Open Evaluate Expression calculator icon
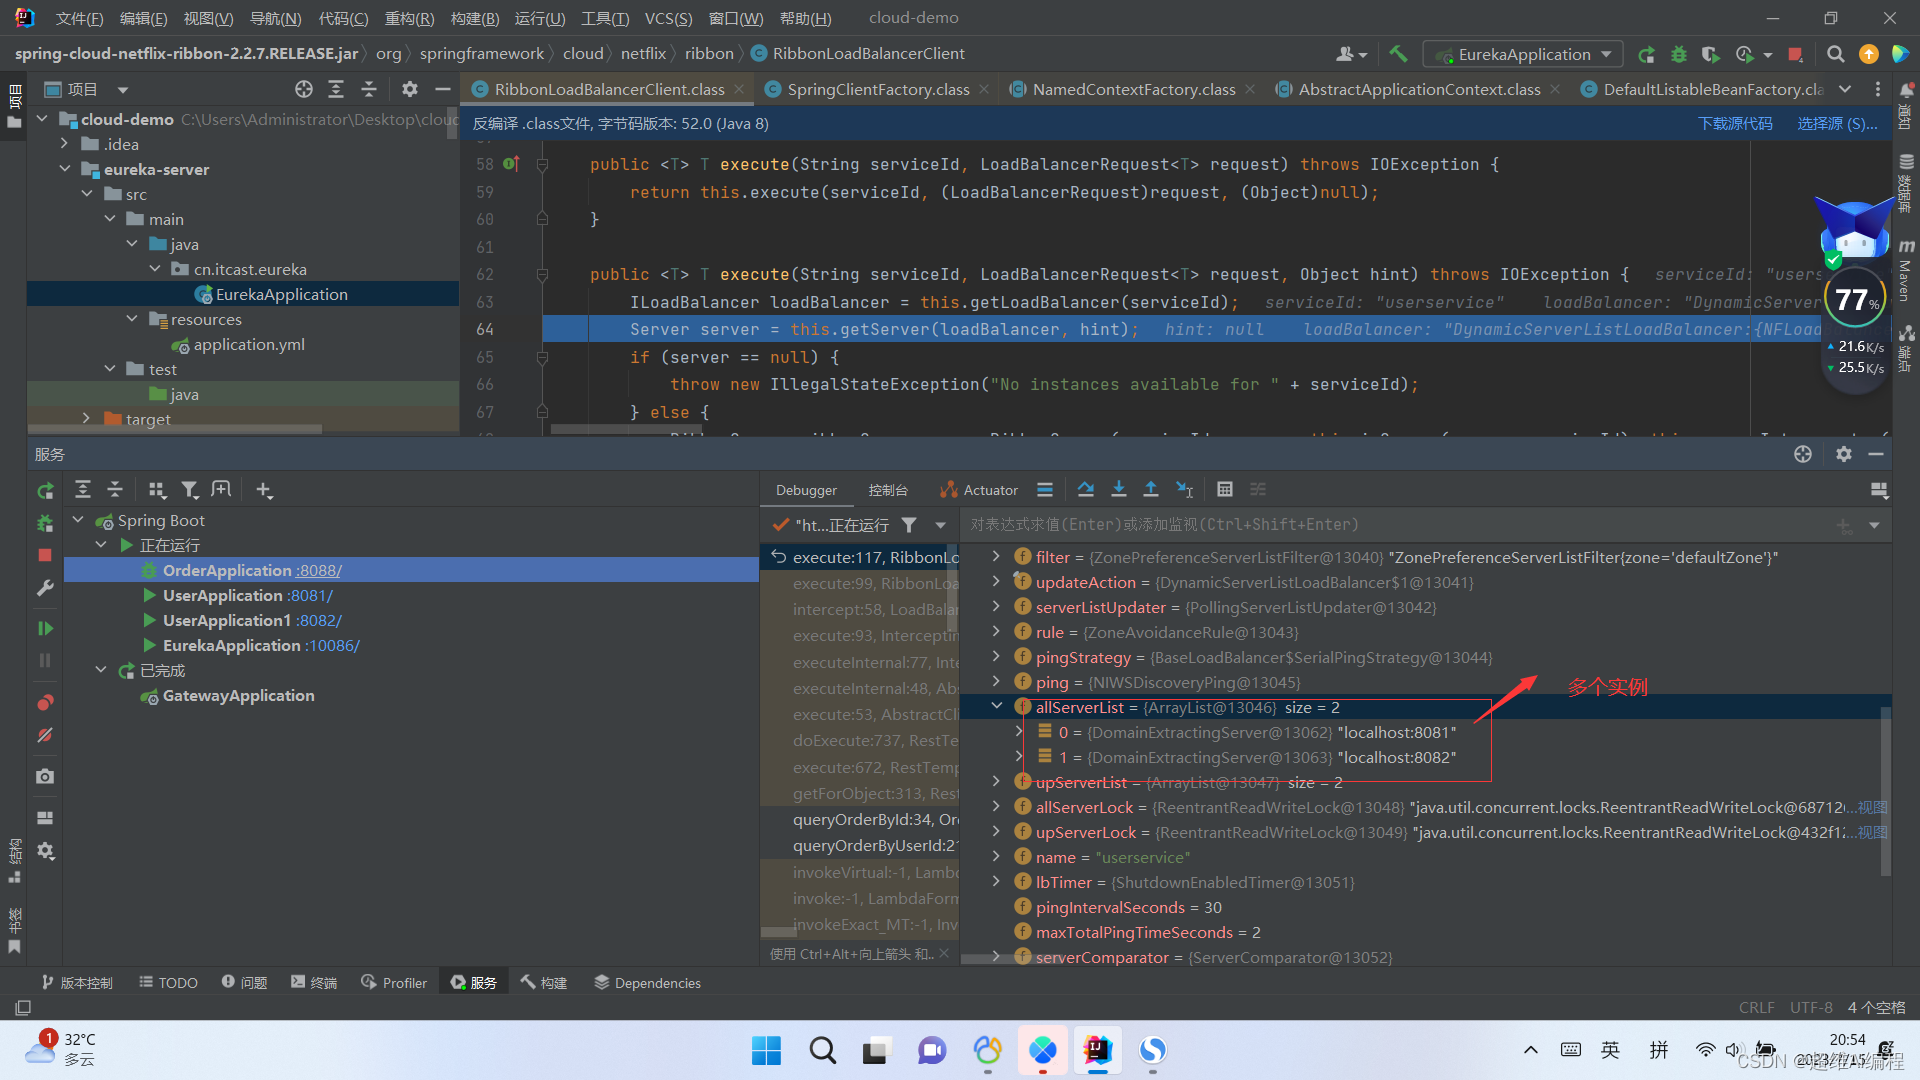This screenshot has width=1920, height=1080. click(x=1225, y=489)
